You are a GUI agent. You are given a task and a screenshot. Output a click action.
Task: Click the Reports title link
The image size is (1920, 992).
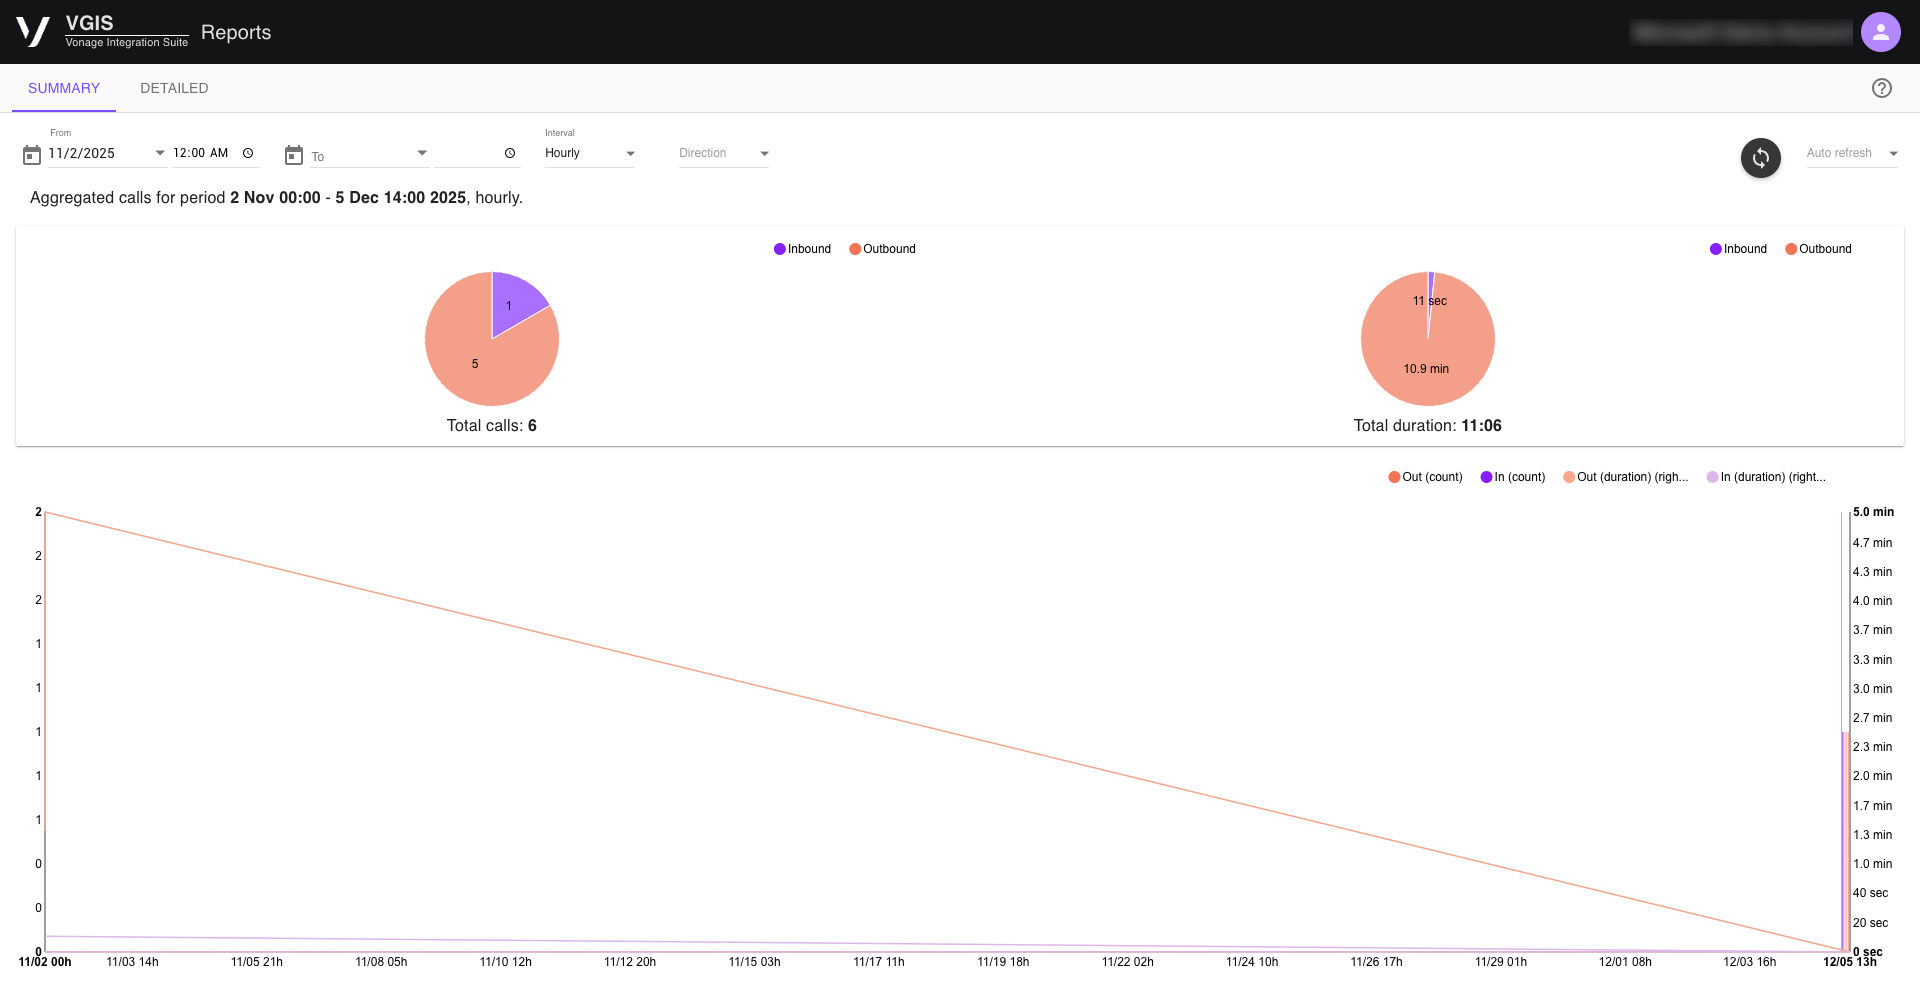coord(236,32)
